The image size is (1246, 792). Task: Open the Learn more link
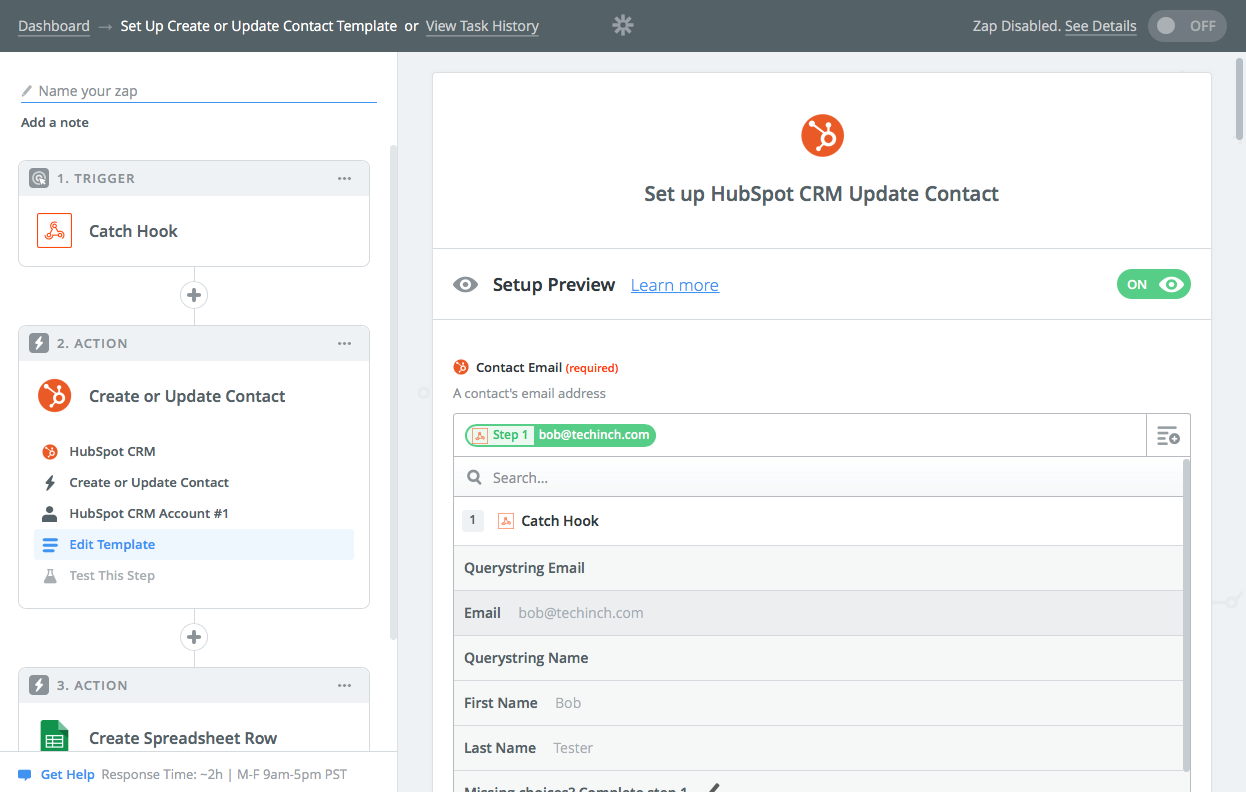point(675,285)
